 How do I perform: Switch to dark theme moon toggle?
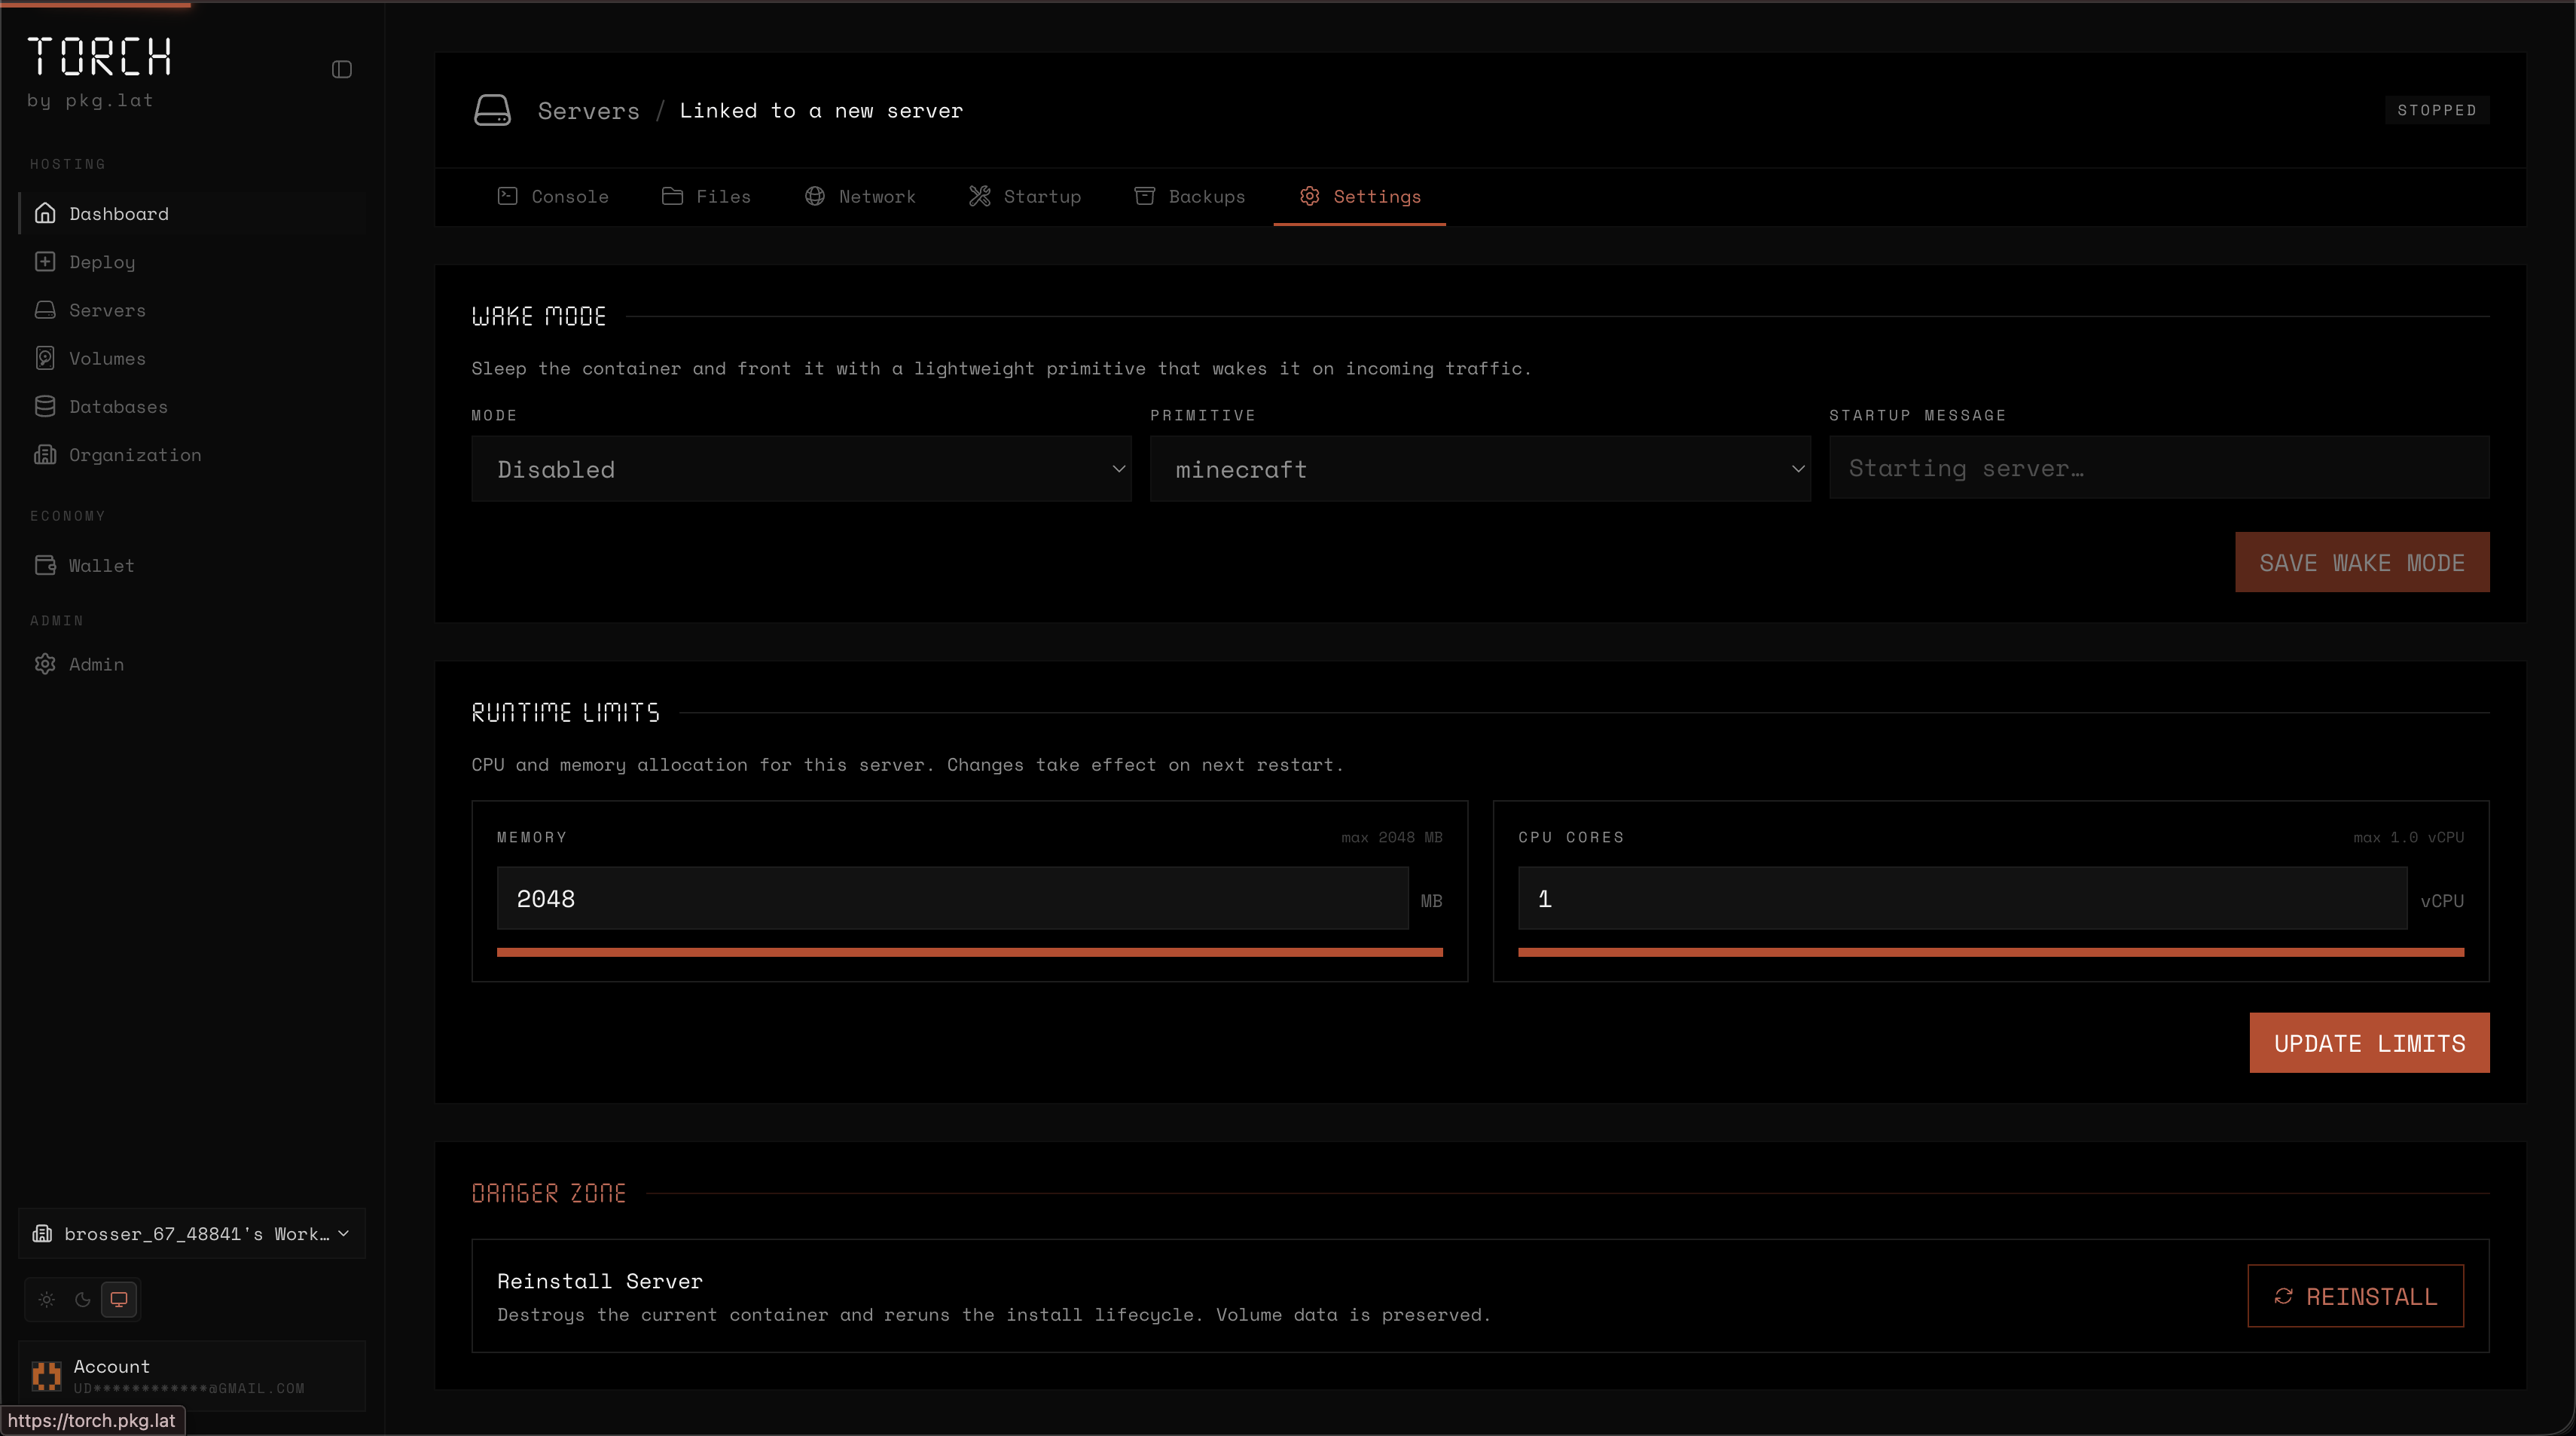(83, 1299)
